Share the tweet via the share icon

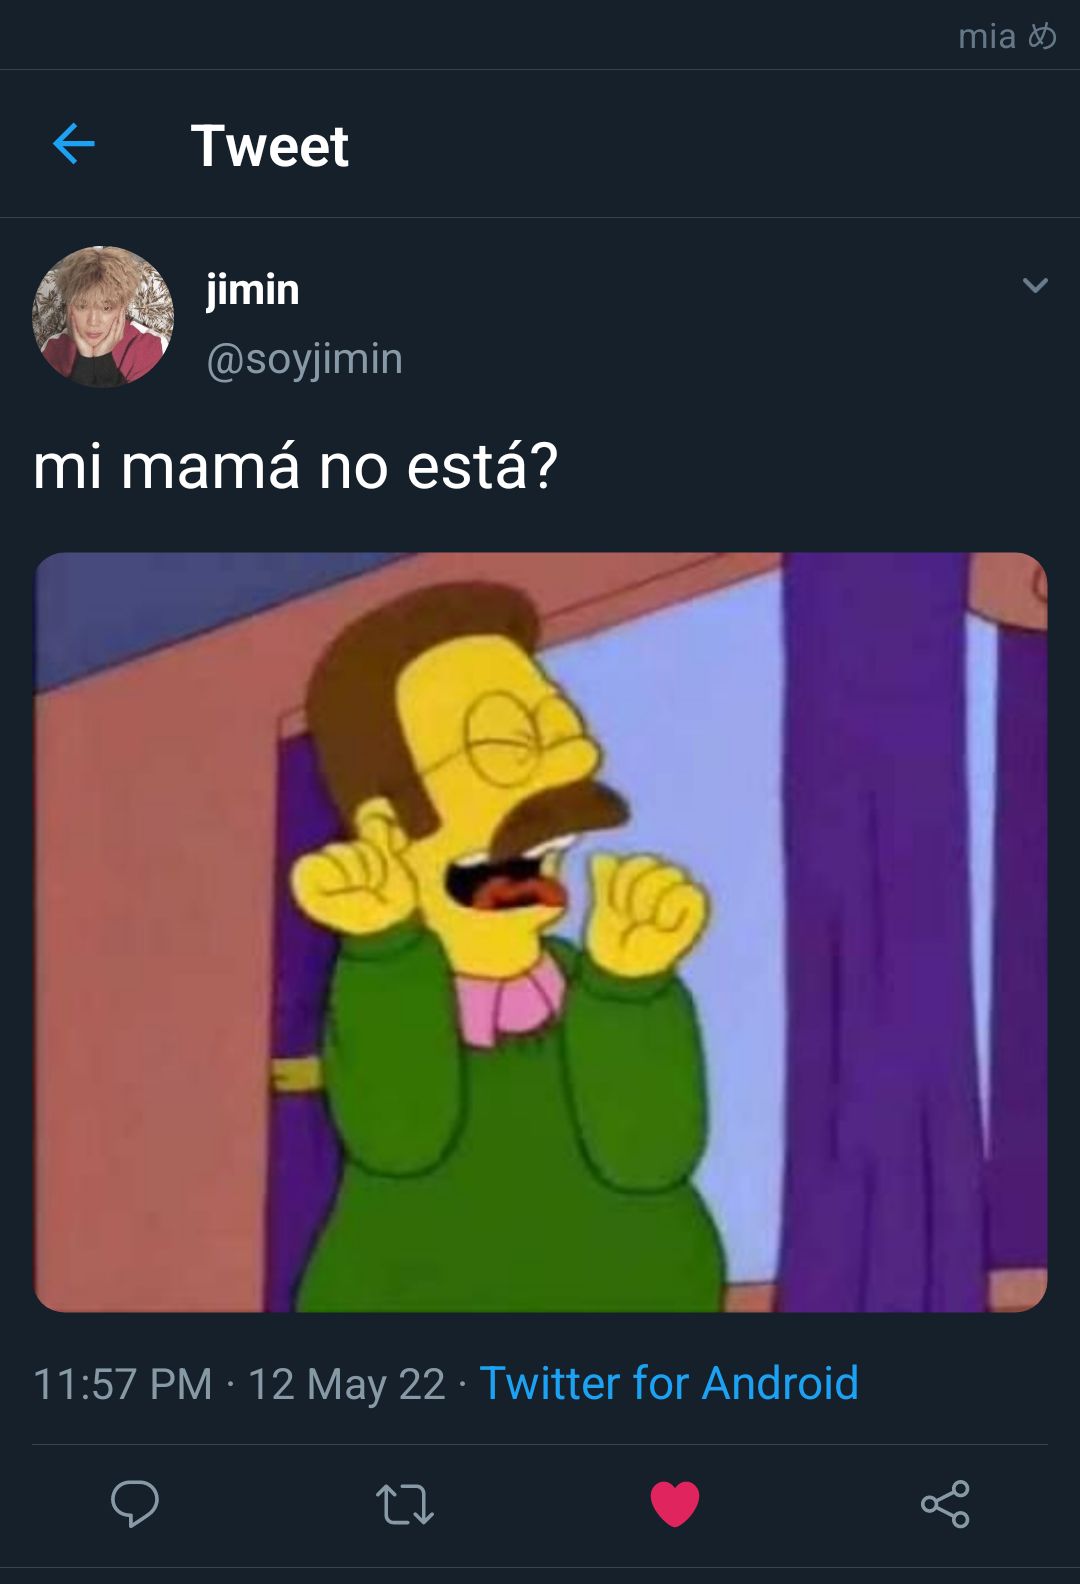click(945, 1504)
